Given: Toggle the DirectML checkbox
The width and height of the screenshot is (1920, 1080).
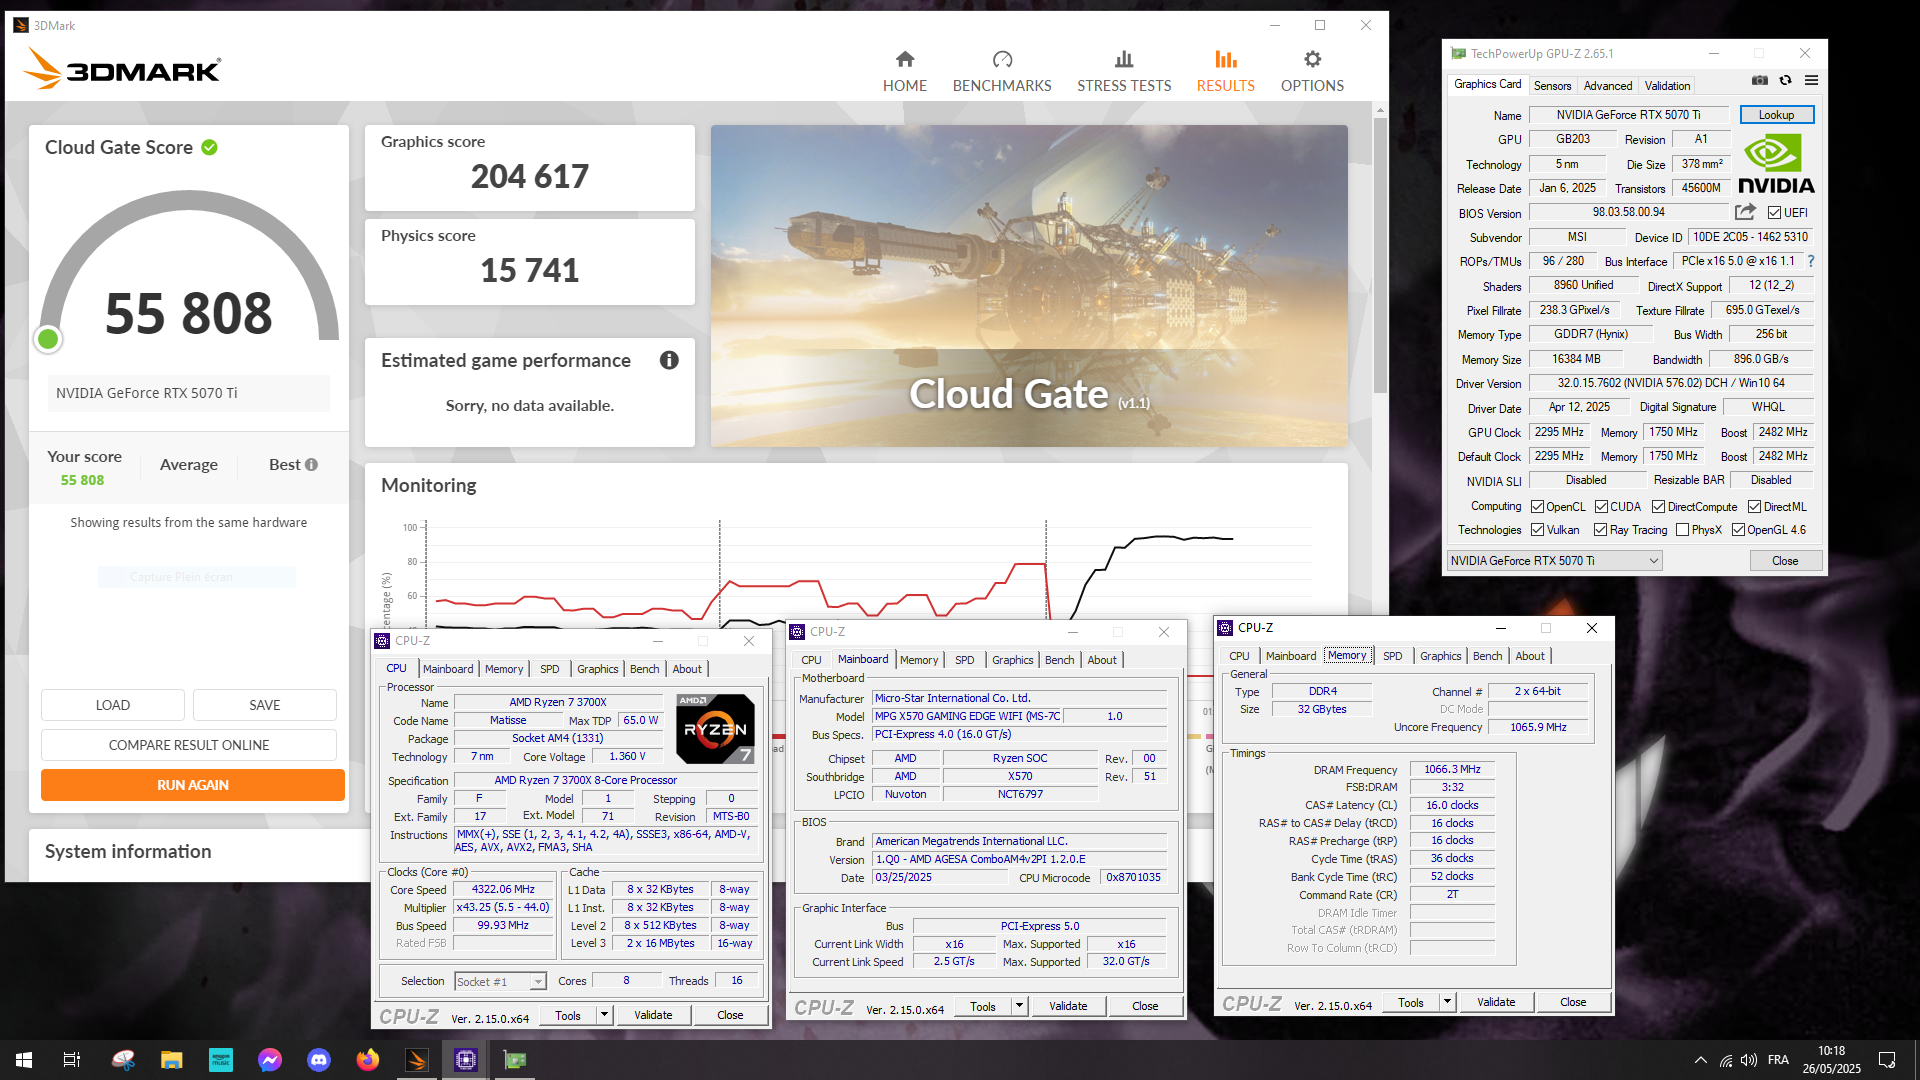Looking at the screenshot, I should pos(1754,507).
